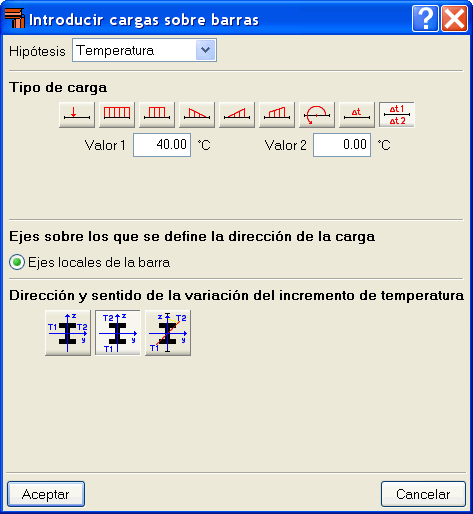Pick the decreasing triangular load icon
Screen dimensions: 473x514
[x=197, y=115]
